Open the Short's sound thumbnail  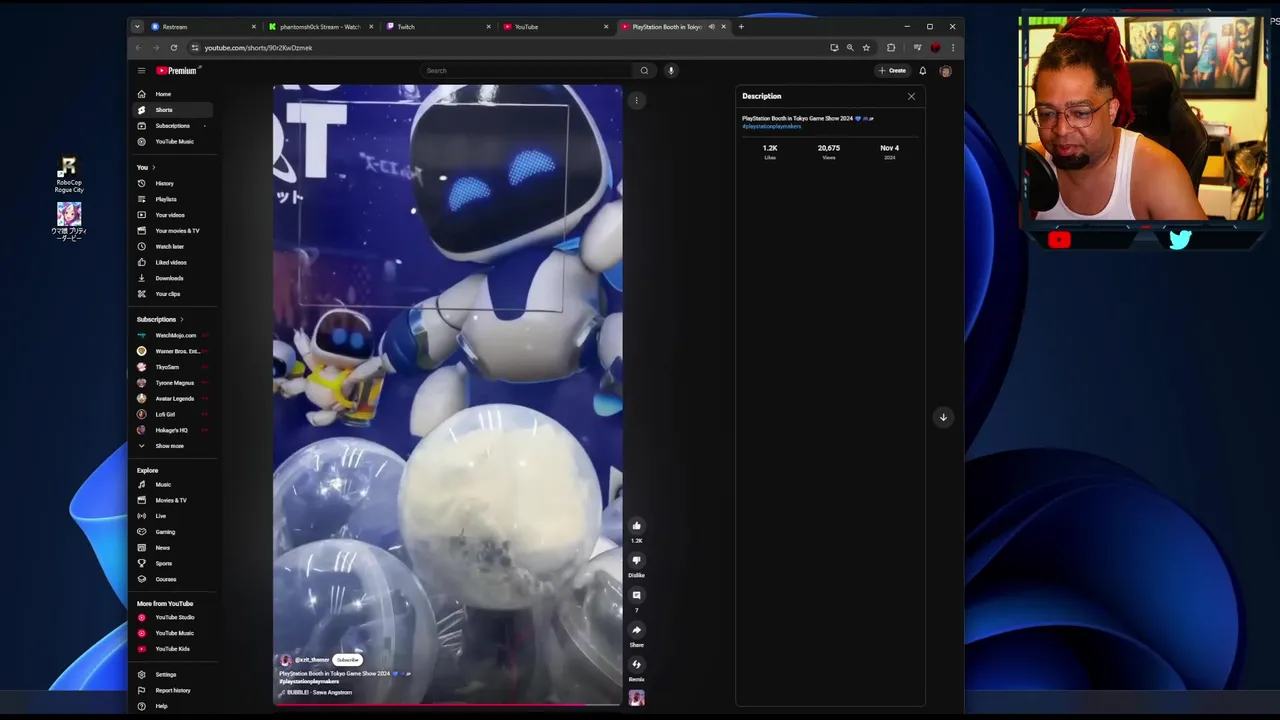(x=636, y=698)
